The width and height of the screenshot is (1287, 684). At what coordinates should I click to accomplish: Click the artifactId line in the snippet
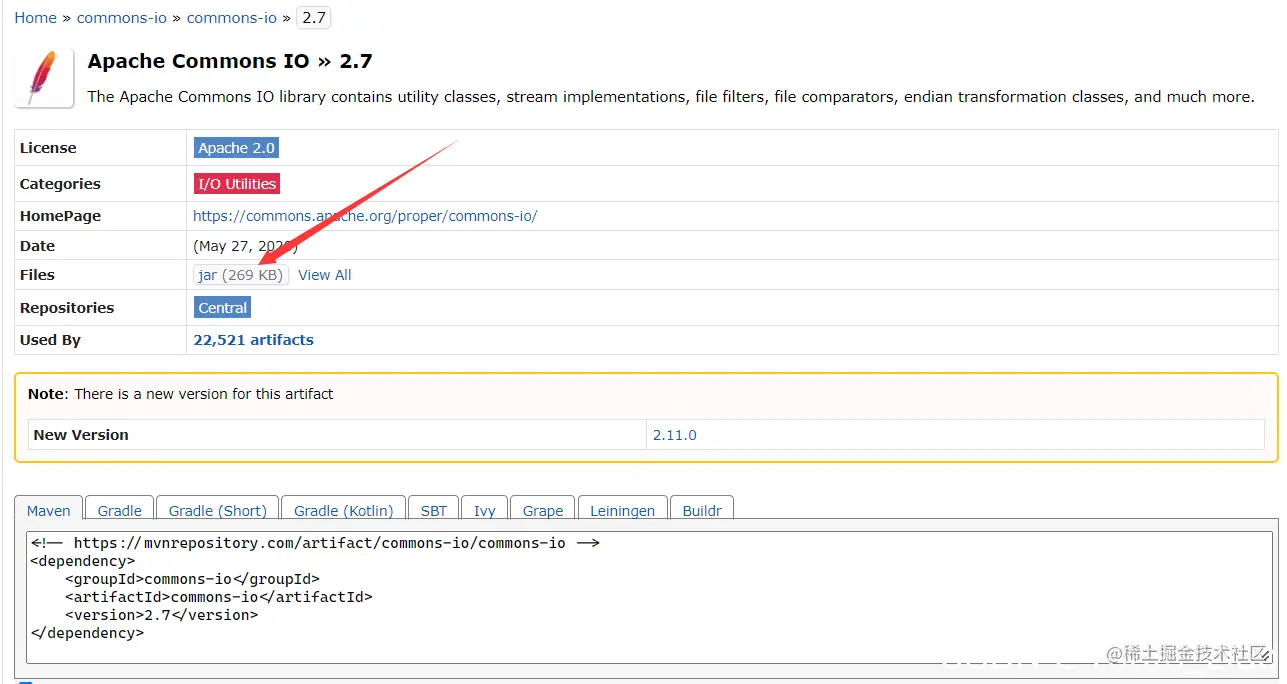coord(218,597)
